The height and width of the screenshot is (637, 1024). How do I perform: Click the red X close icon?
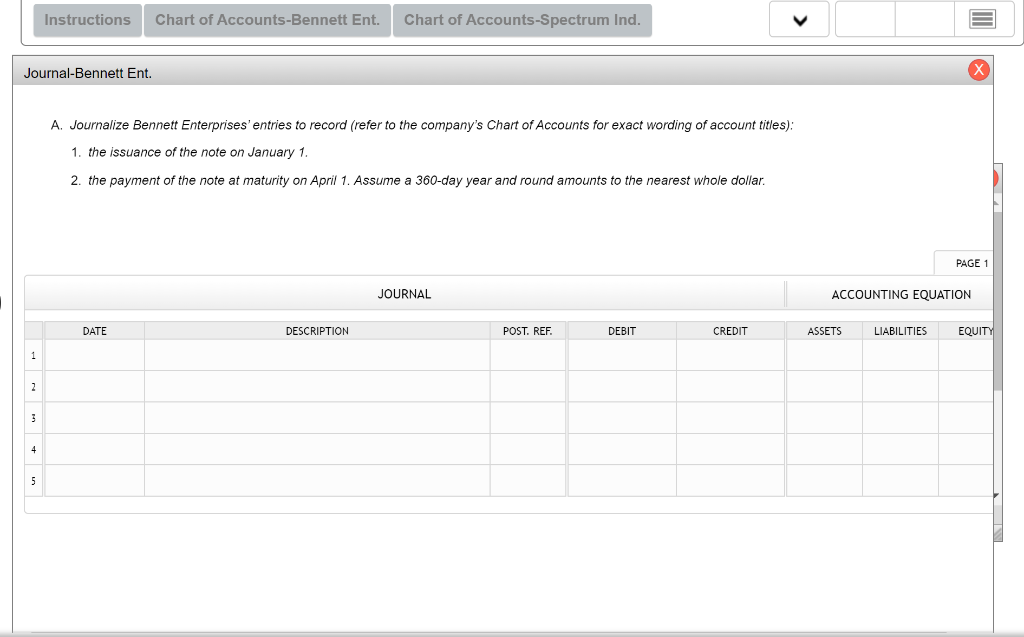tap(979, 69)
